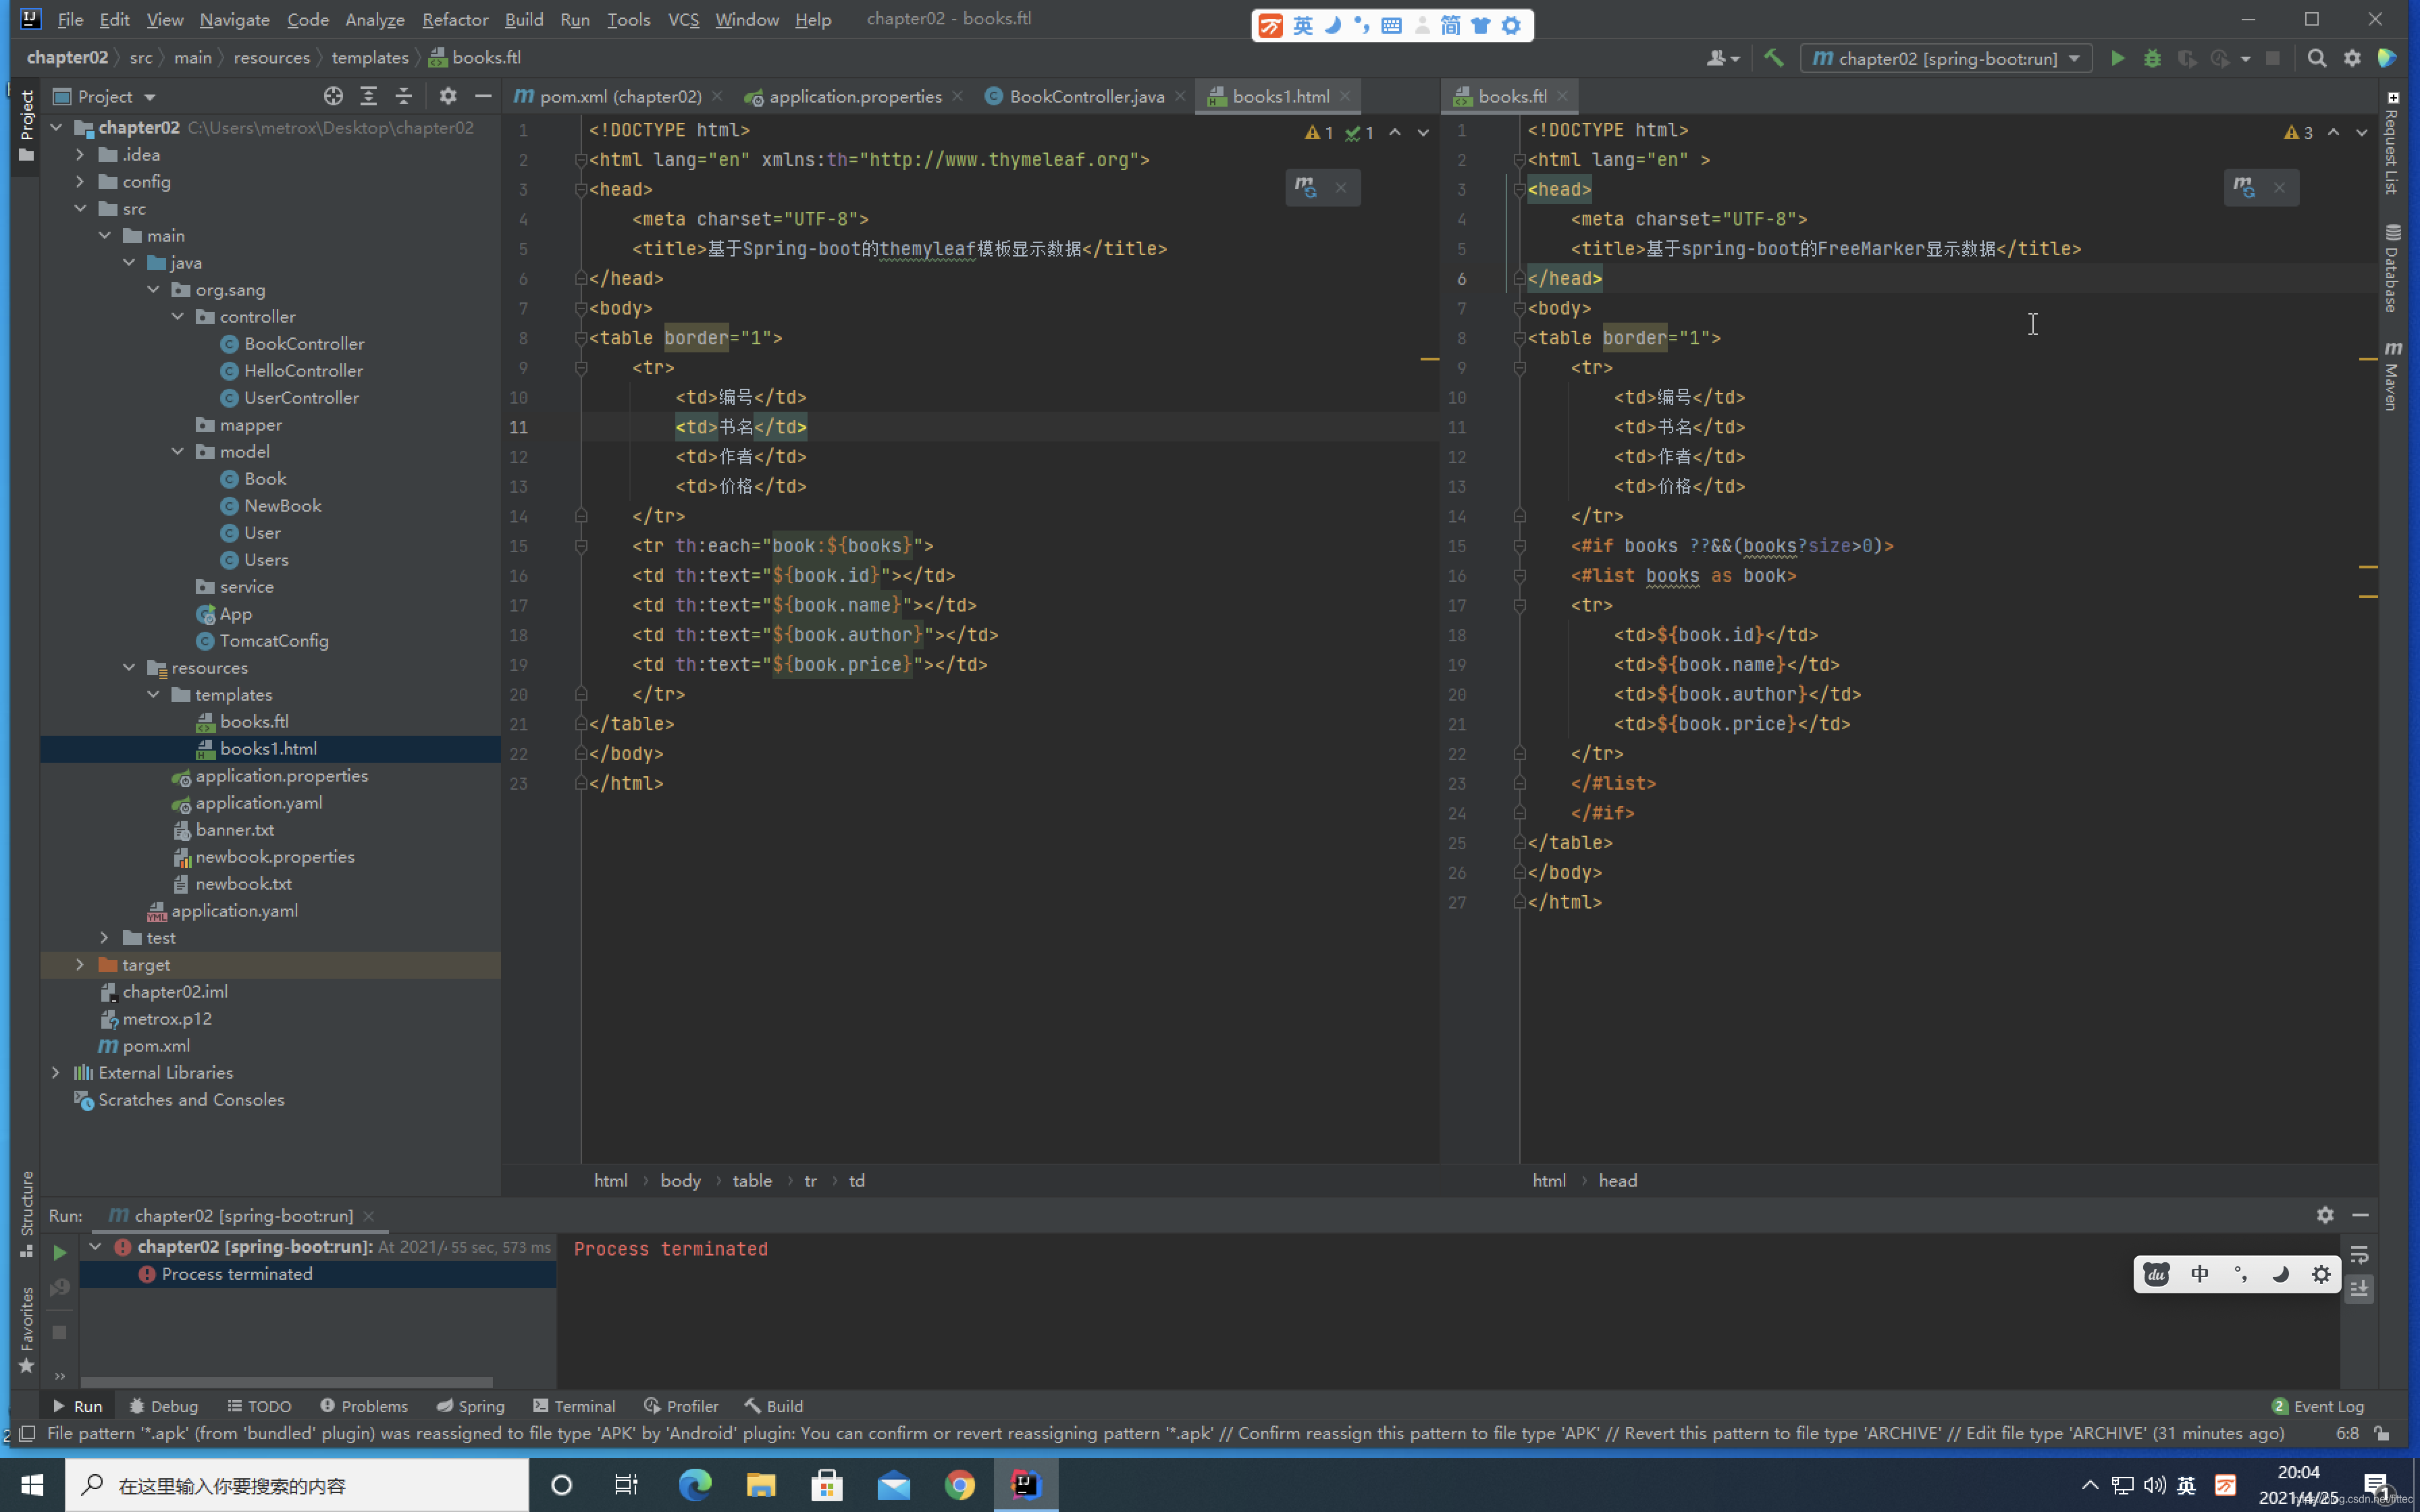2420x1512 pixels.
Task: Expand the target folder
Action: pyautogui.click(x=80, y=964)
